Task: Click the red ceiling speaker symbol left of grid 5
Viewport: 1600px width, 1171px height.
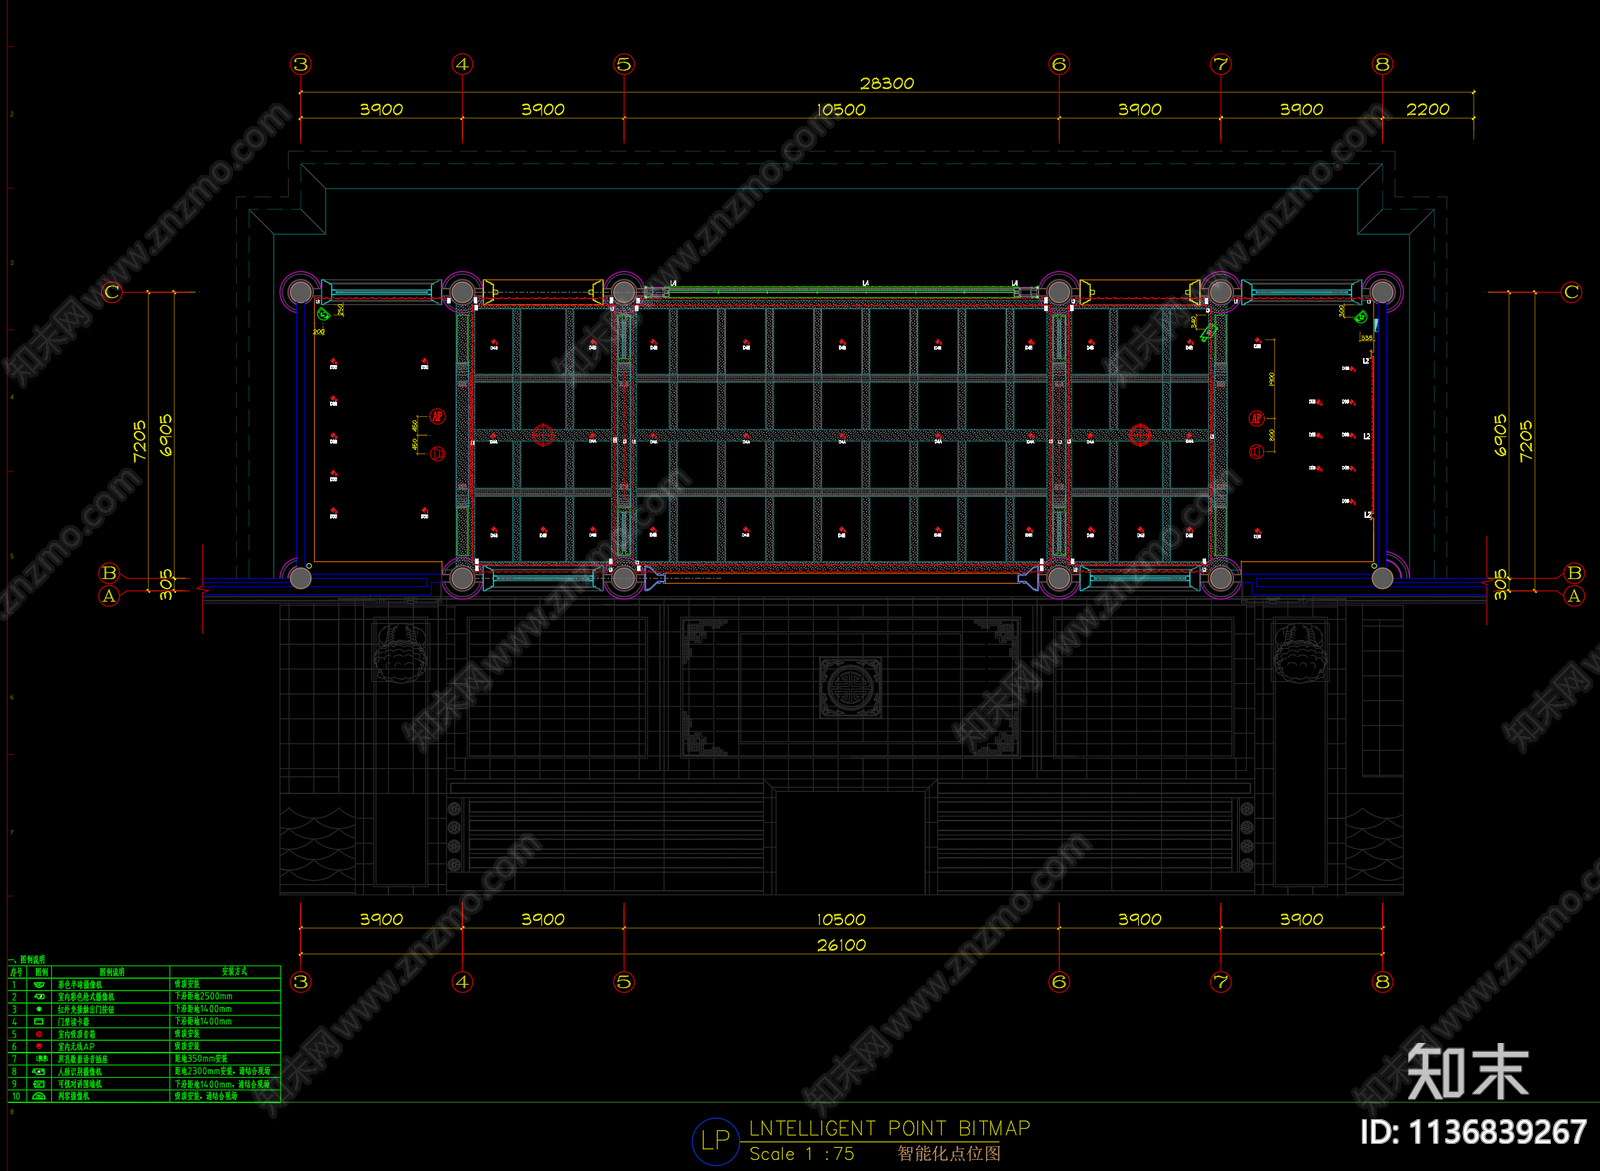Action: (542, 434)
